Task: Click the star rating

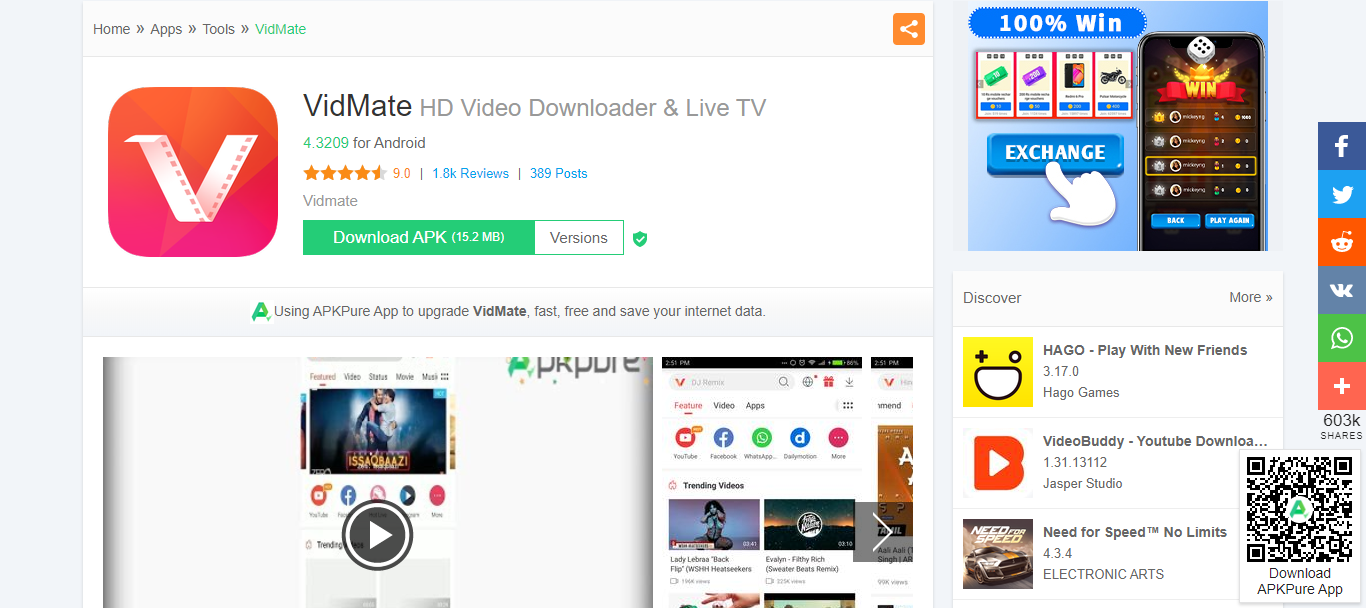Action: [345, 173]
